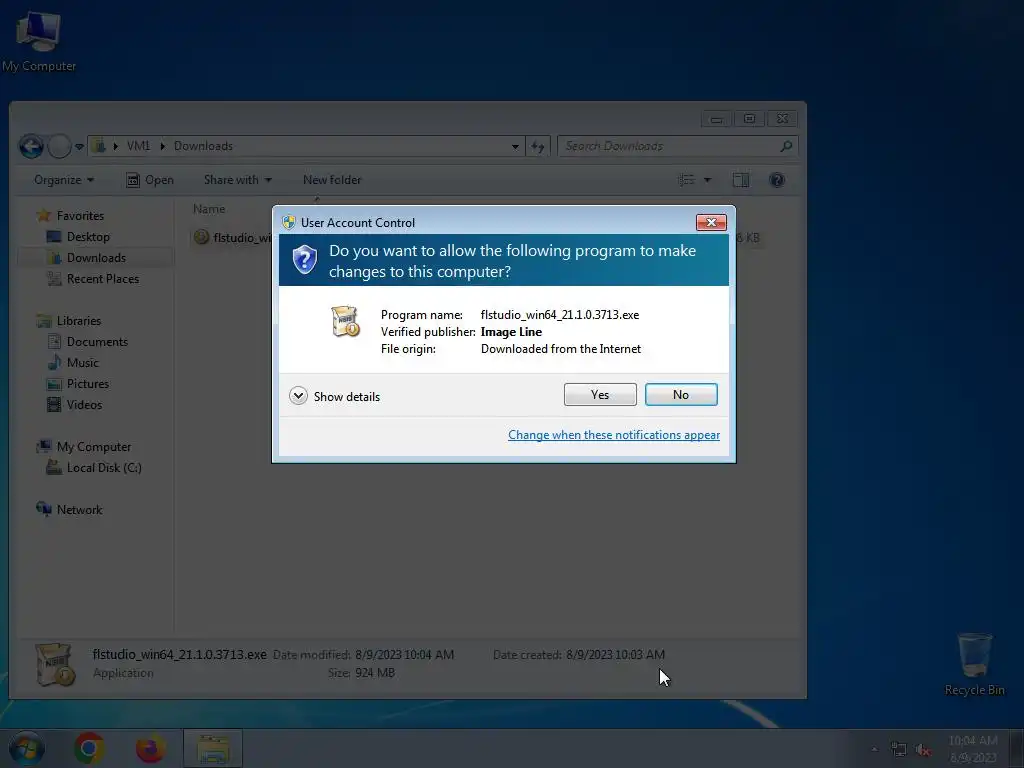Click Windows Explorer taskbar button
The width and height of the screenshot is (1024, 768).
pyautogui.click(x=213, y=748)
